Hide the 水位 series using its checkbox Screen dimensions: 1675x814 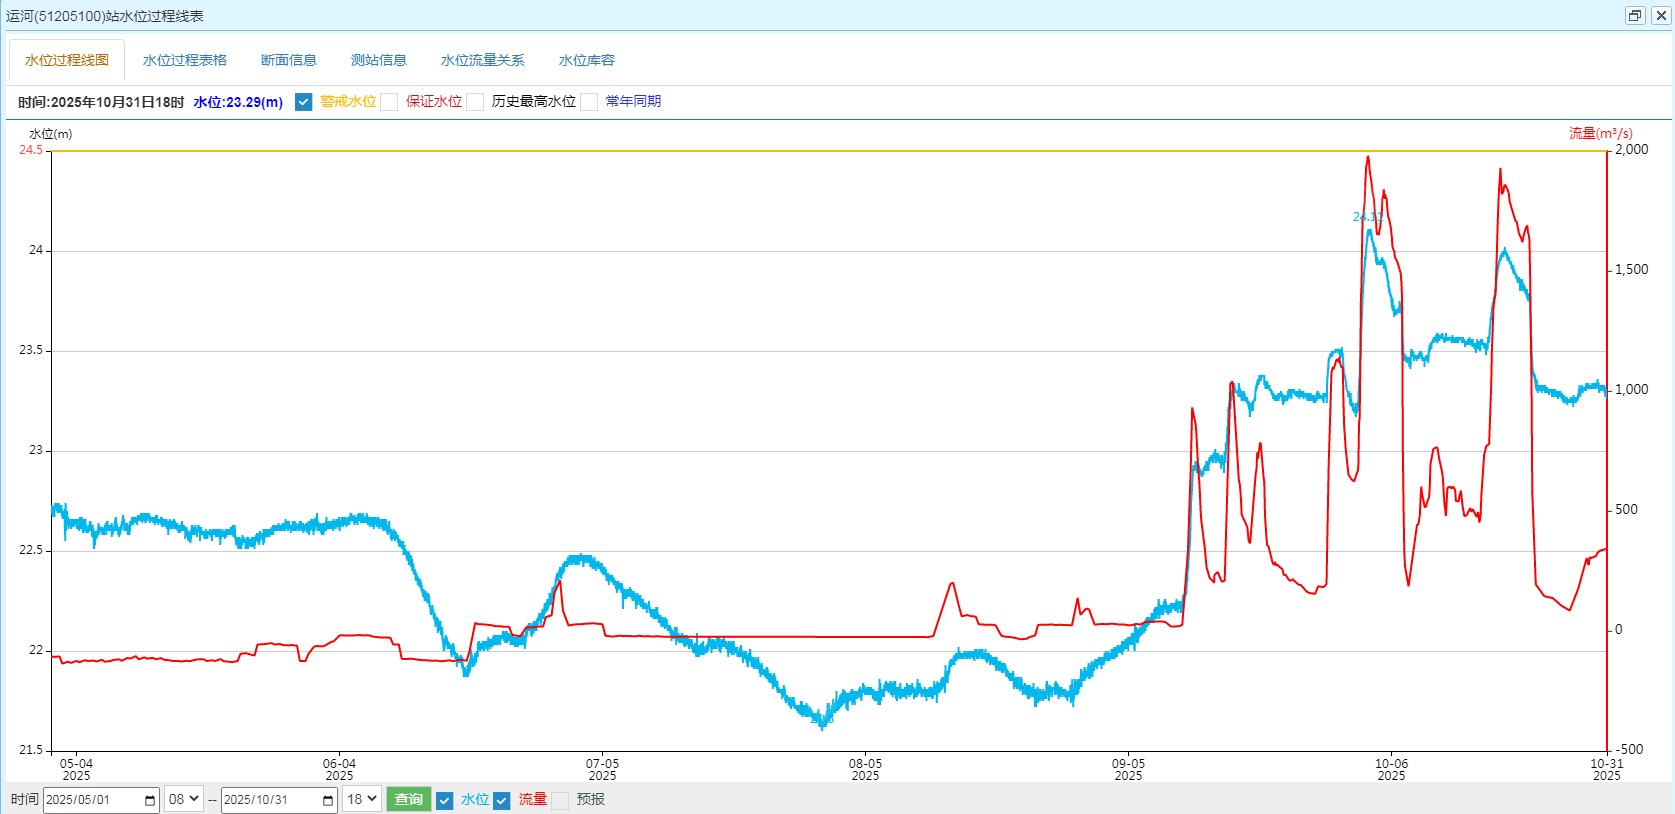pyautogui.click(x=445, y=800)
